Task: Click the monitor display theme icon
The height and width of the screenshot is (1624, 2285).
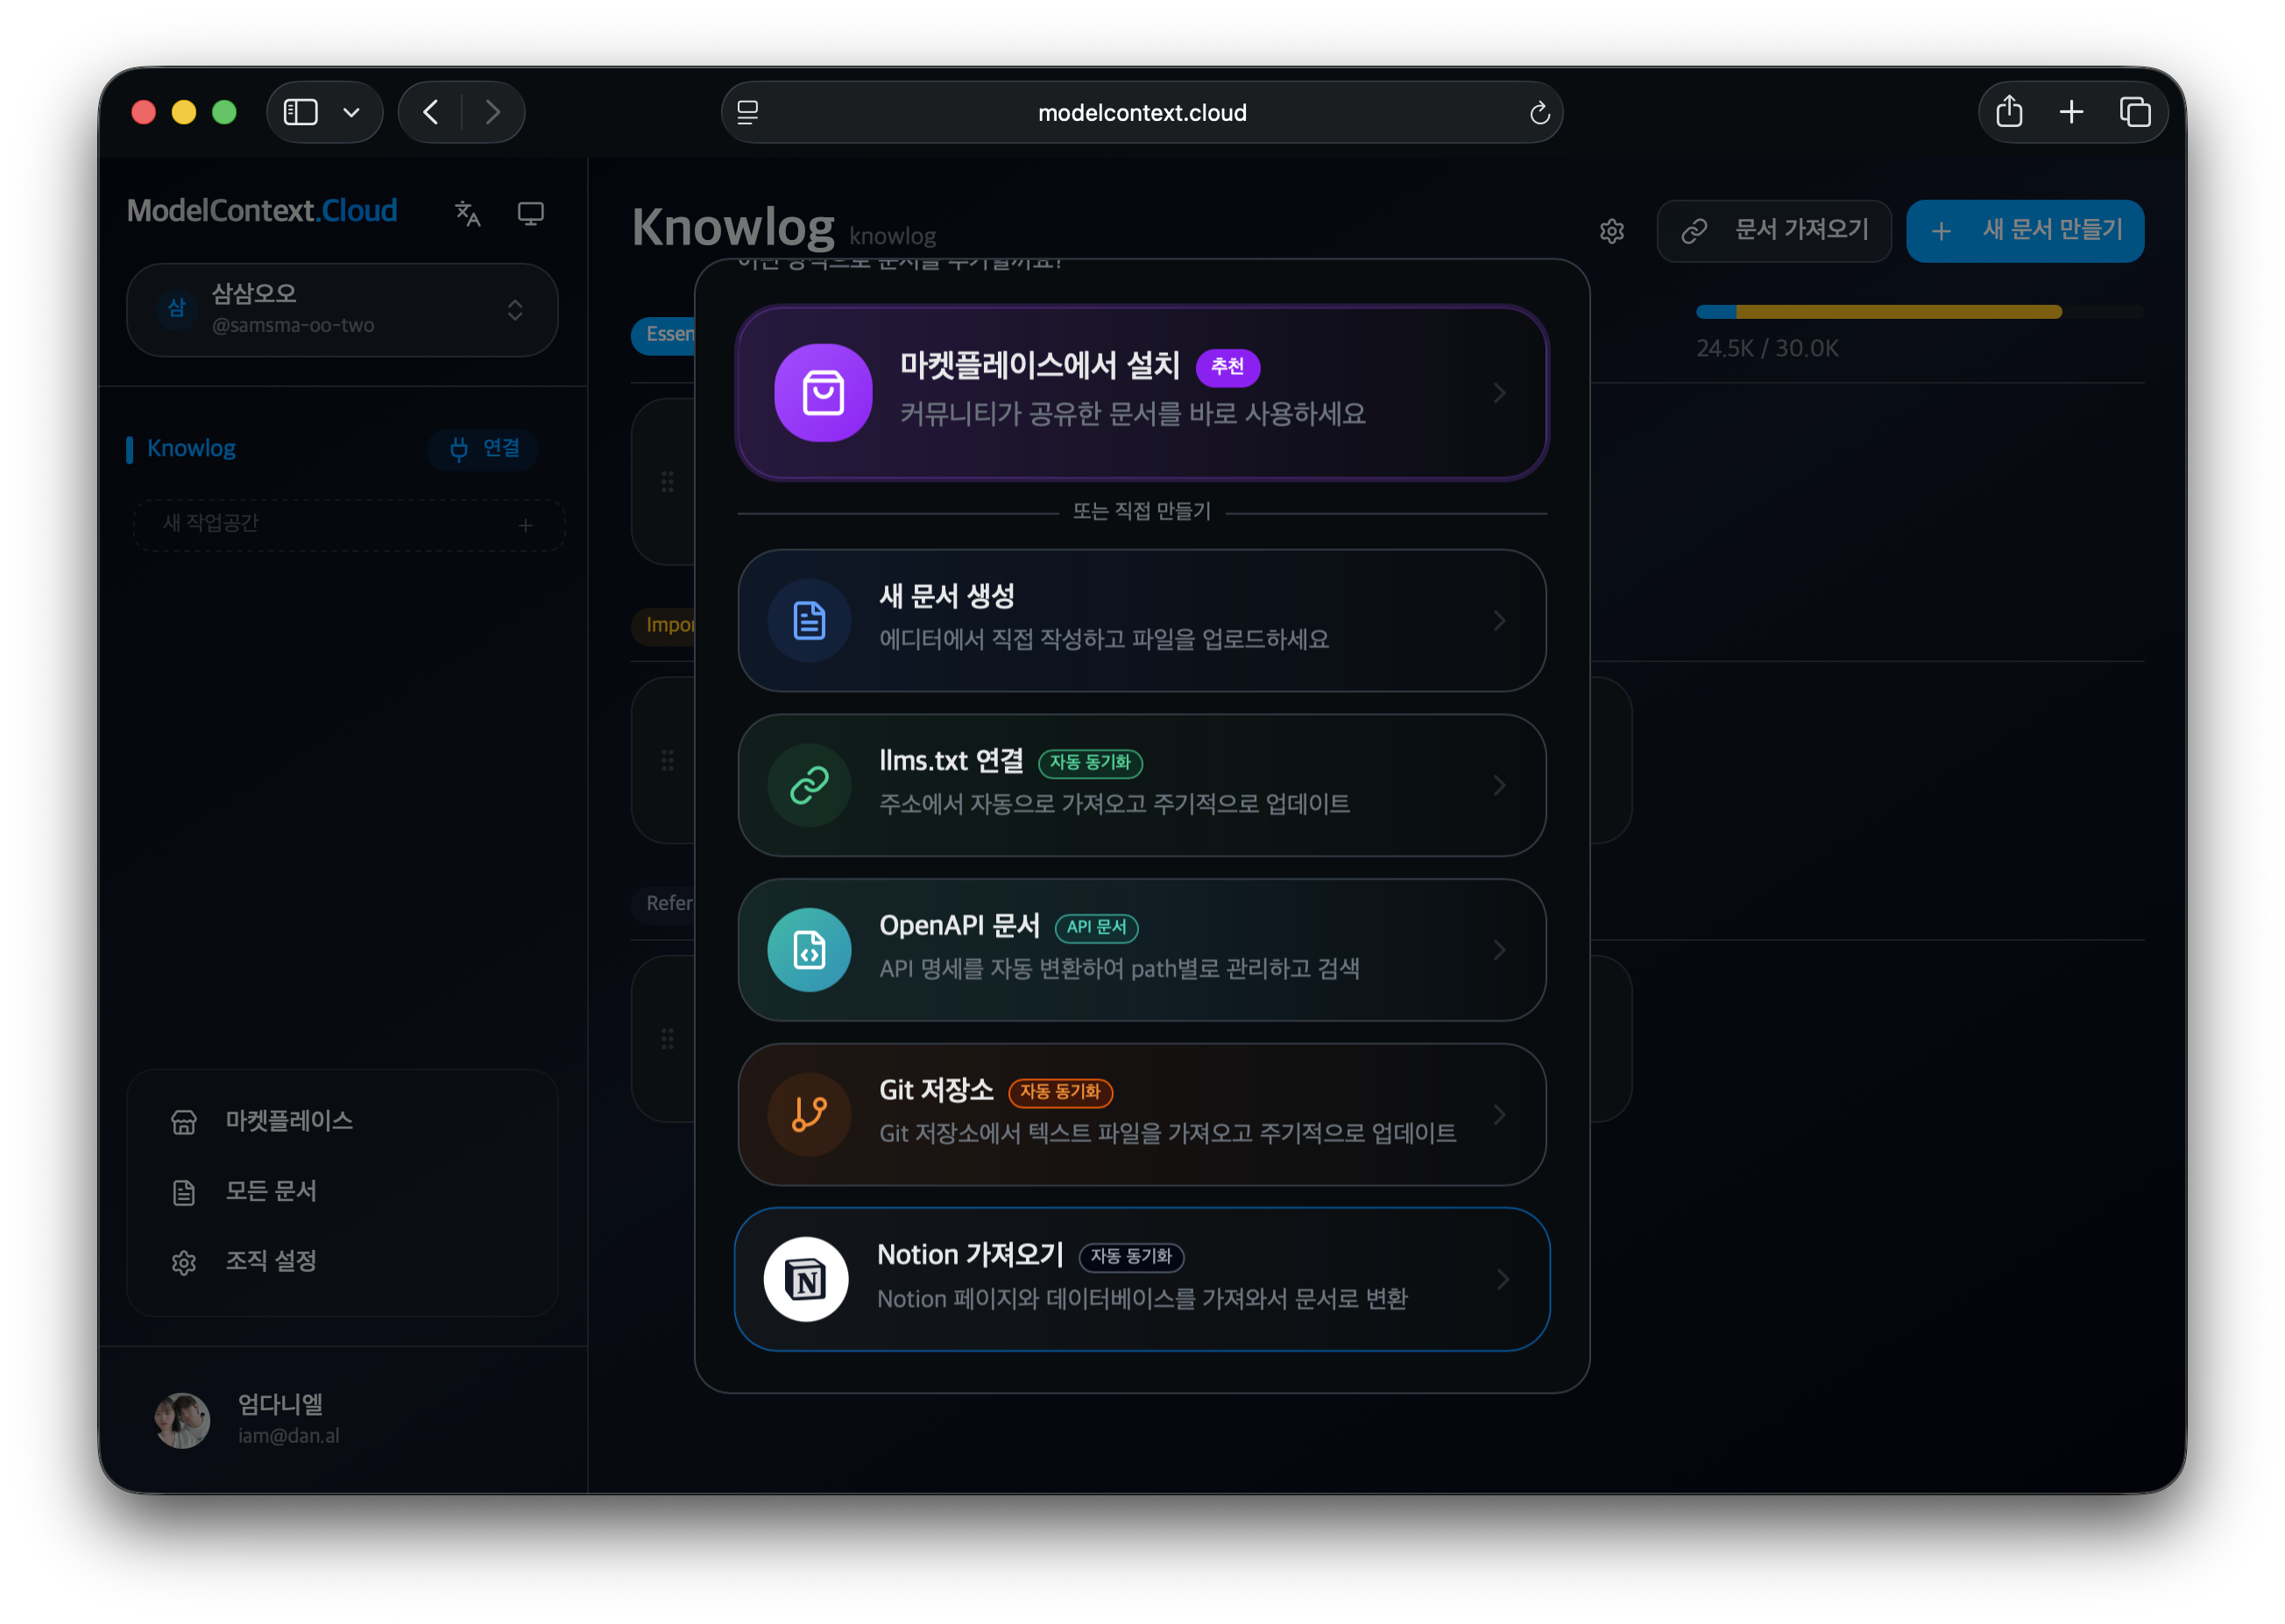Action: pyautogui.click(x=530, y=213)
